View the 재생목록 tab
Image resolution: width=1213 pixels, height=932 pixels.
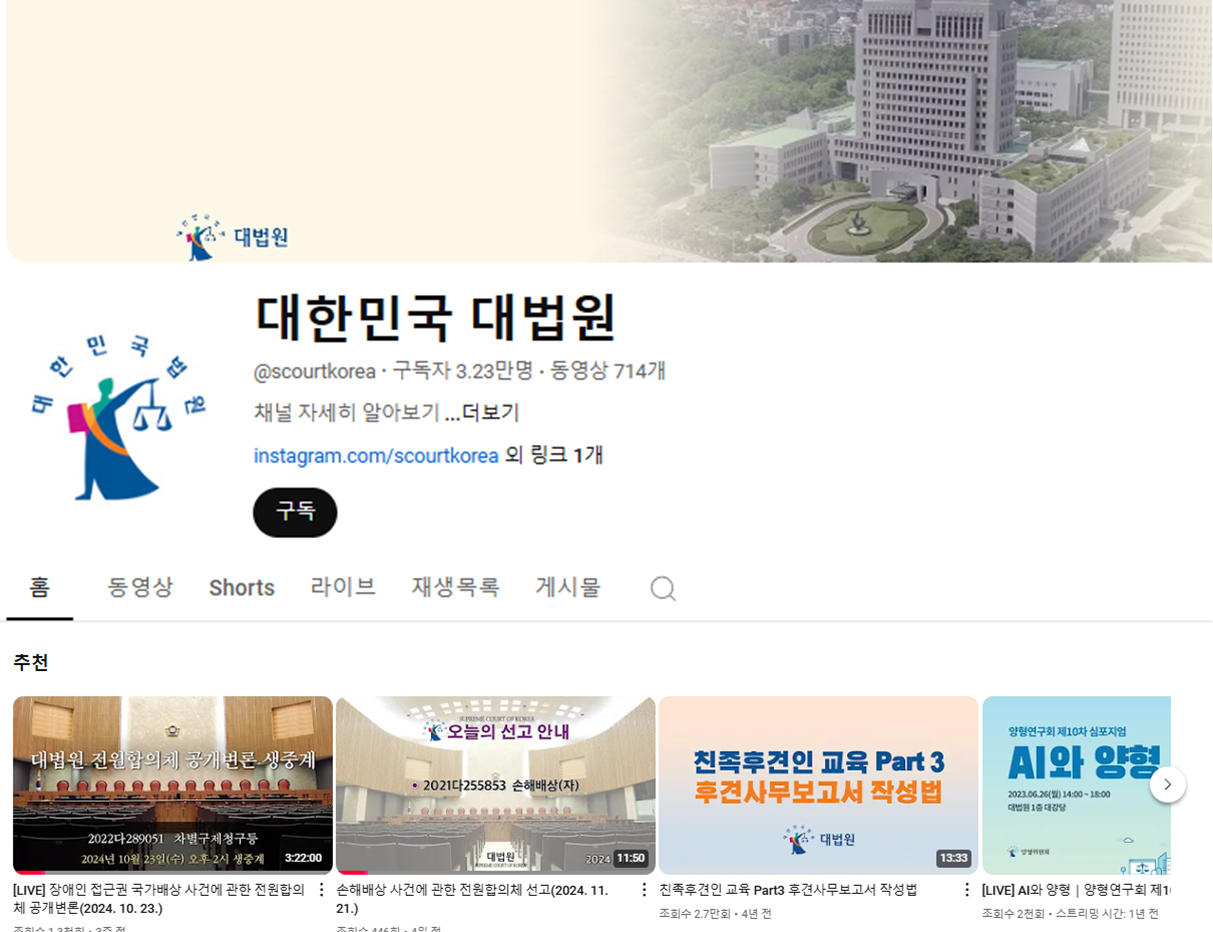[455, 588]
